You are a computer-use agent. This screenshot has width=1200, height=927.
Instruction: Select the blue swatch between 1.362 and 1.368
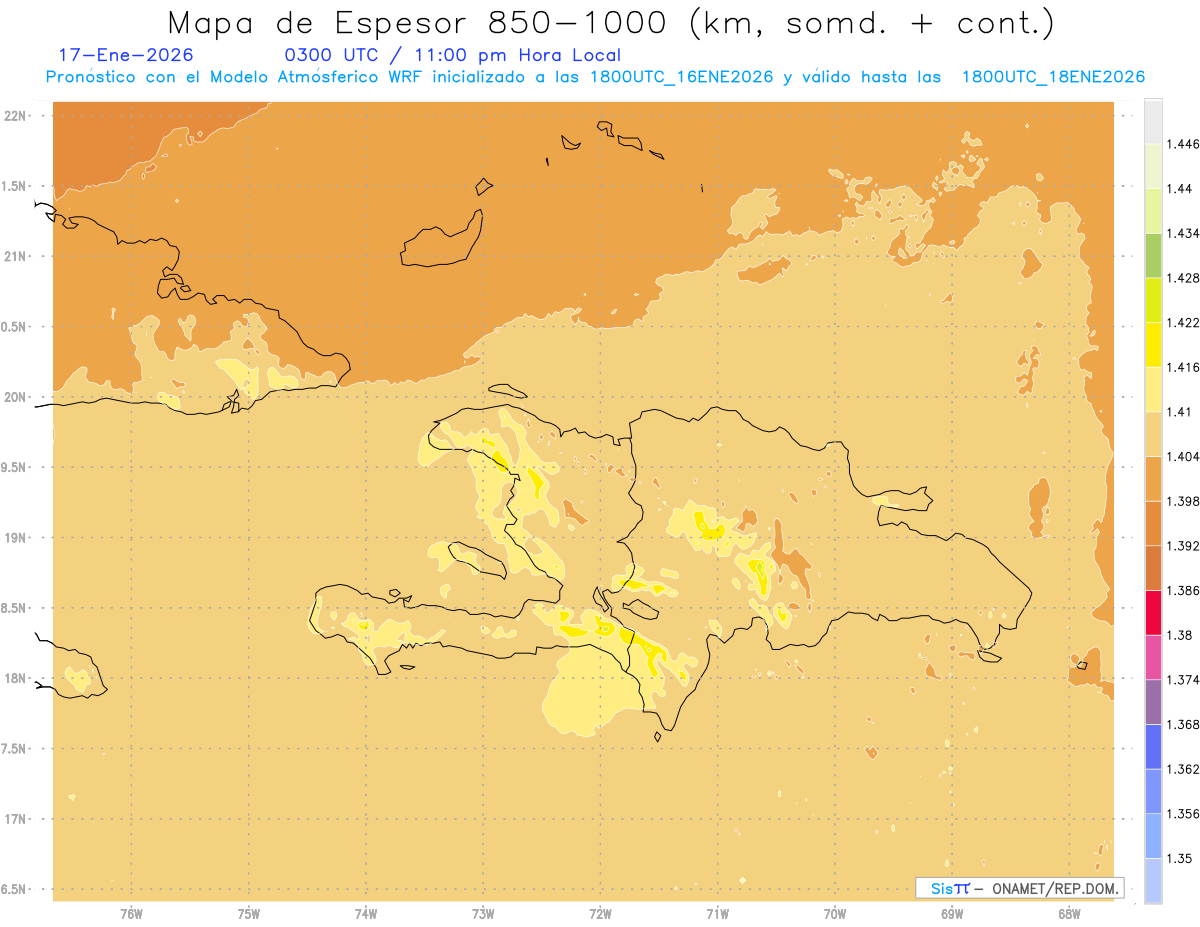[x=1153, y=746]
